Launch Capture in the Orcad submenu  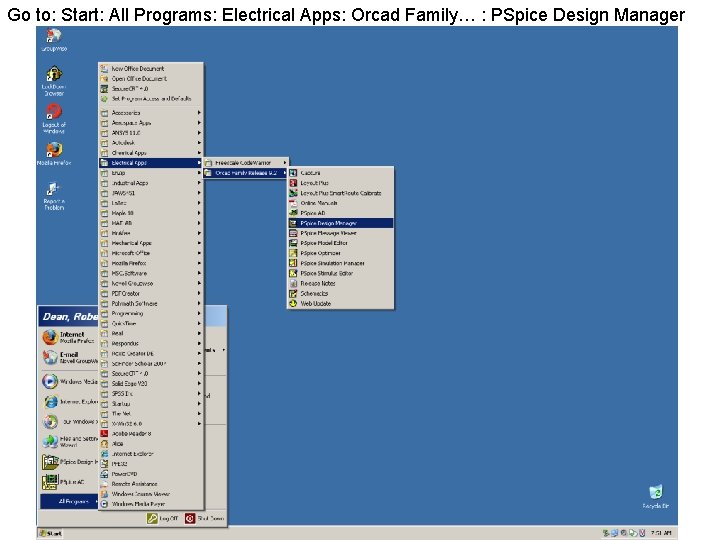point(340,173)
